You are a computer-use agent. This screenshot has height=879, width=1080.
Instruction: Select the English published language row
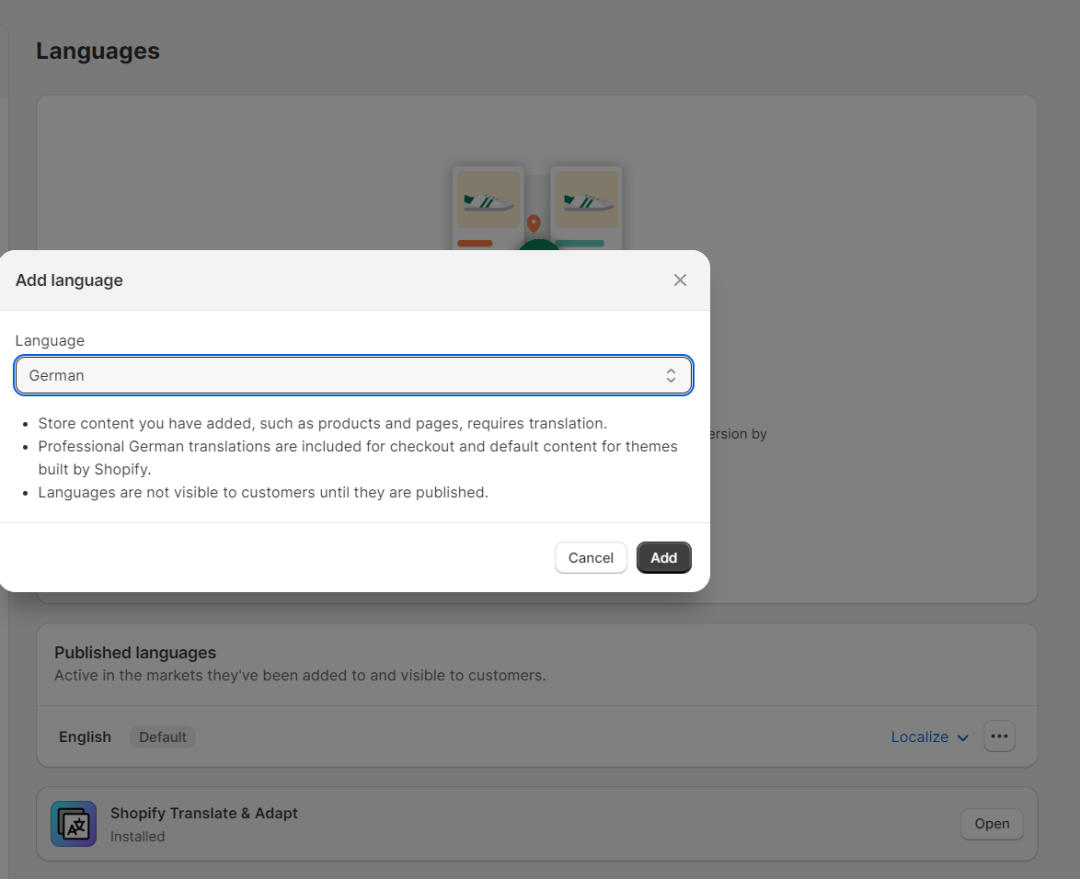tap(537, 736)
